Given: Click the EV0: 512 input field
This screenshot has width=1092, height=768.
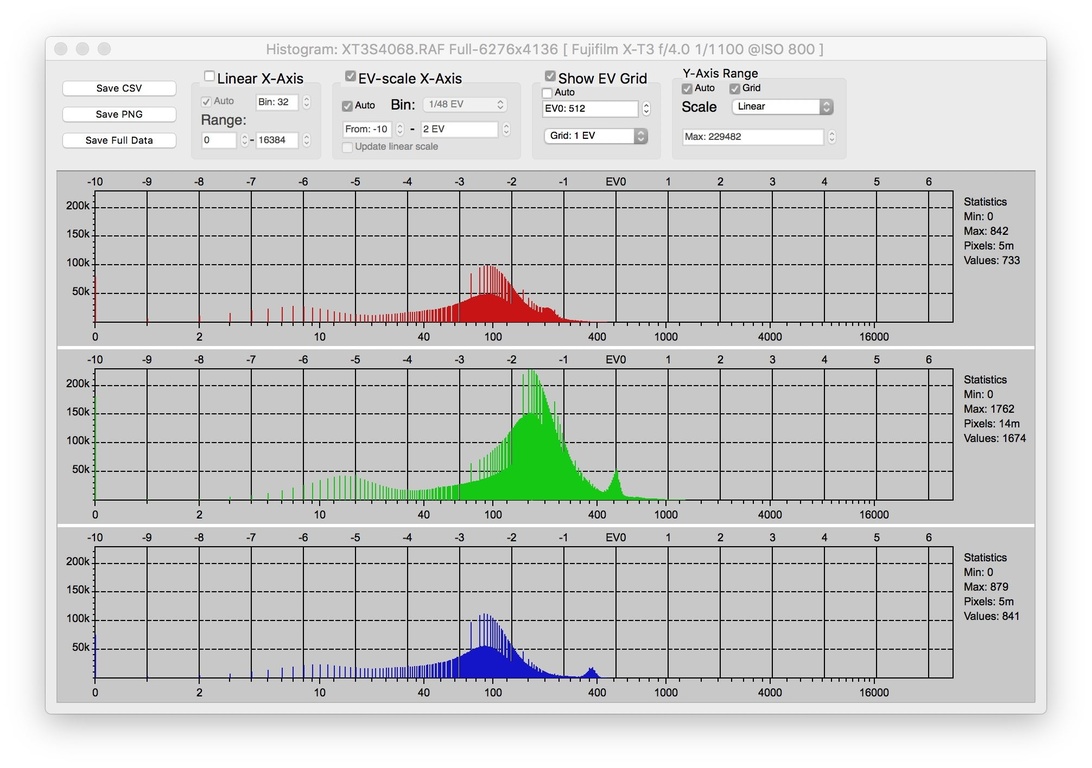Looking at the screenshot, I should coord(588,109).
